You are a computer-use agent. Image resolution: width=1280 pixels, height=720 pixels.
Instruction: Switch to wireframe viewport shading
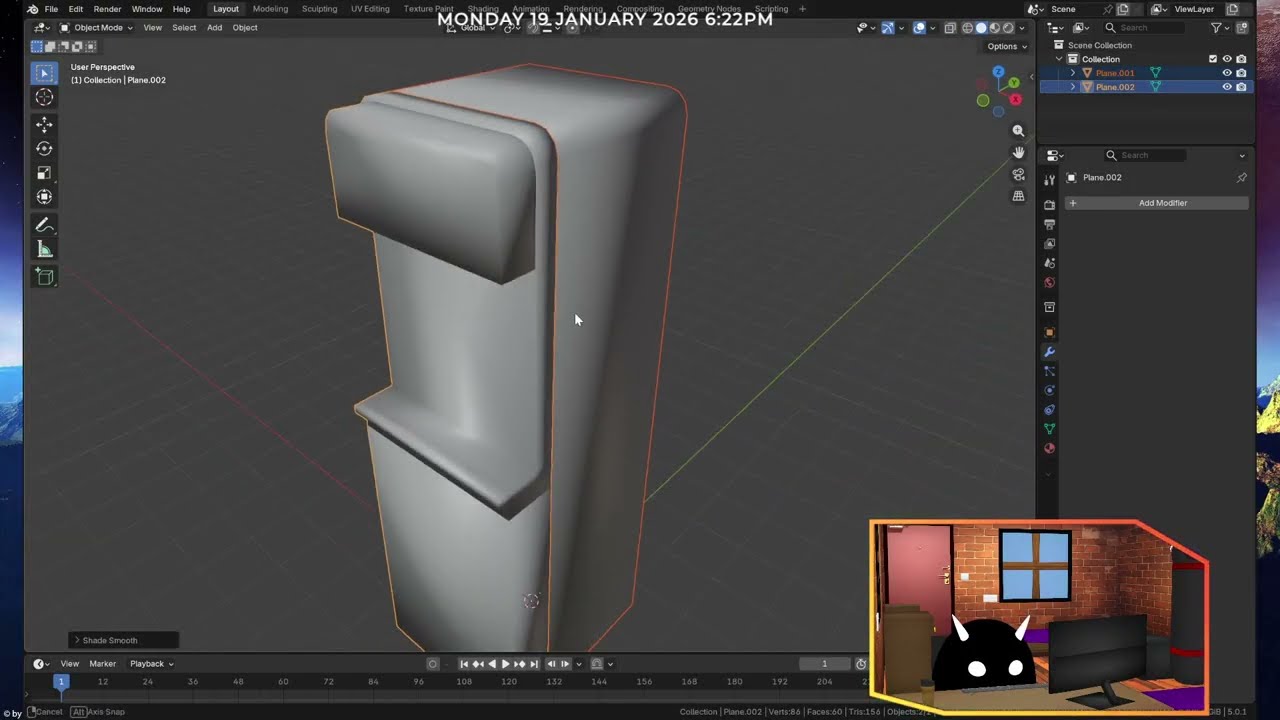click(967, 28)
